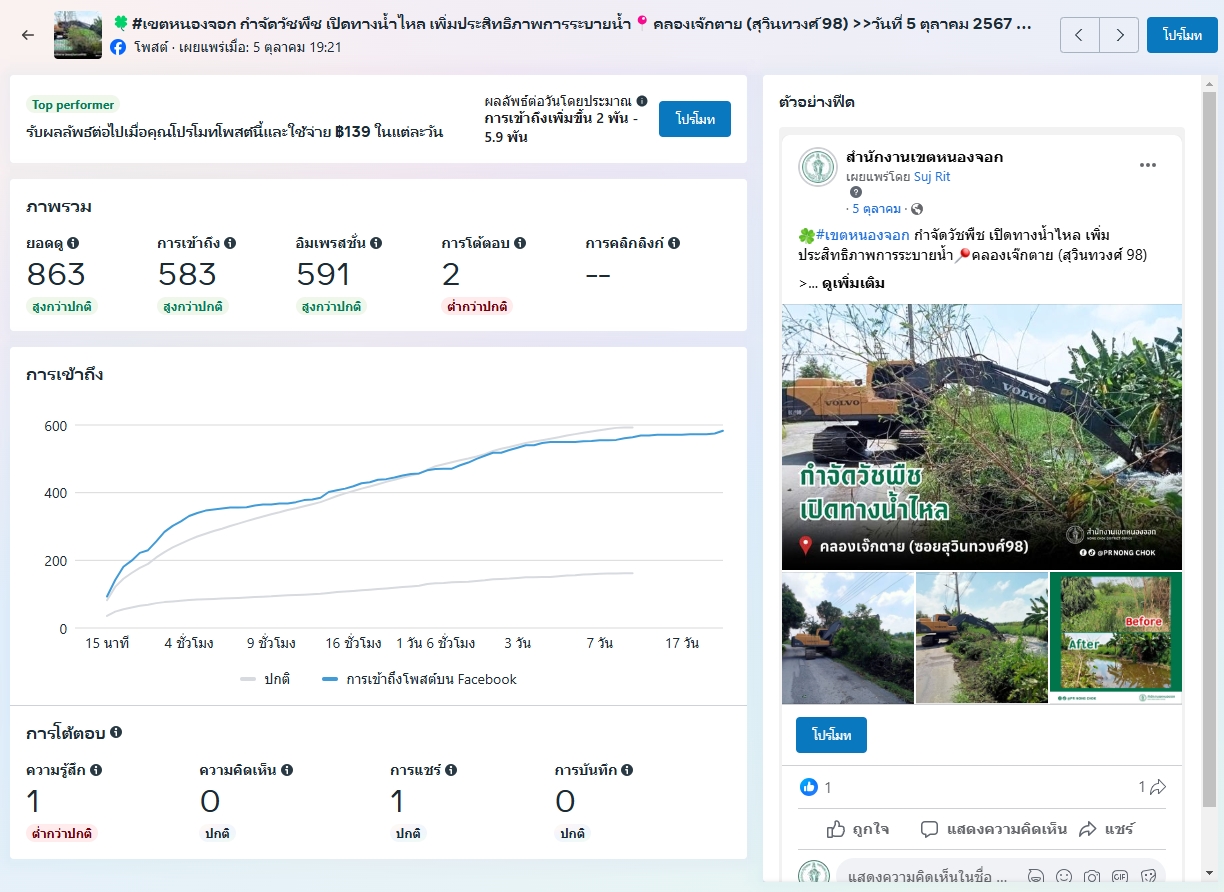Toggle การเข้าถึงโพสต์บน Facebook legend item
Screen dimensions: 1224x892
(x=420, y=679)
